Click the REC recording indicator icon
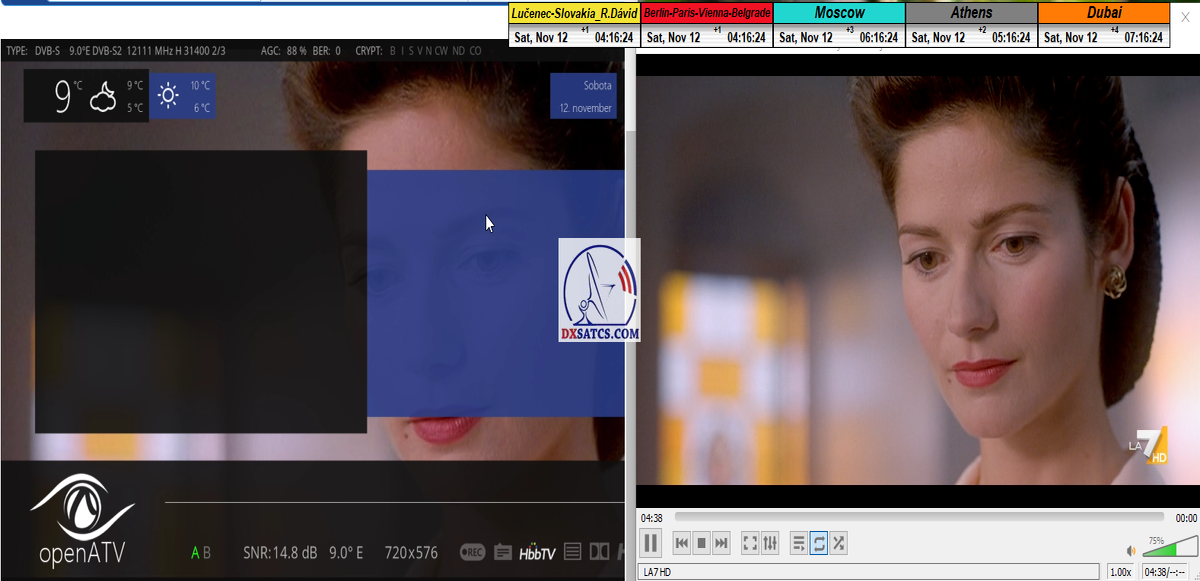 [x=472, y=552]
